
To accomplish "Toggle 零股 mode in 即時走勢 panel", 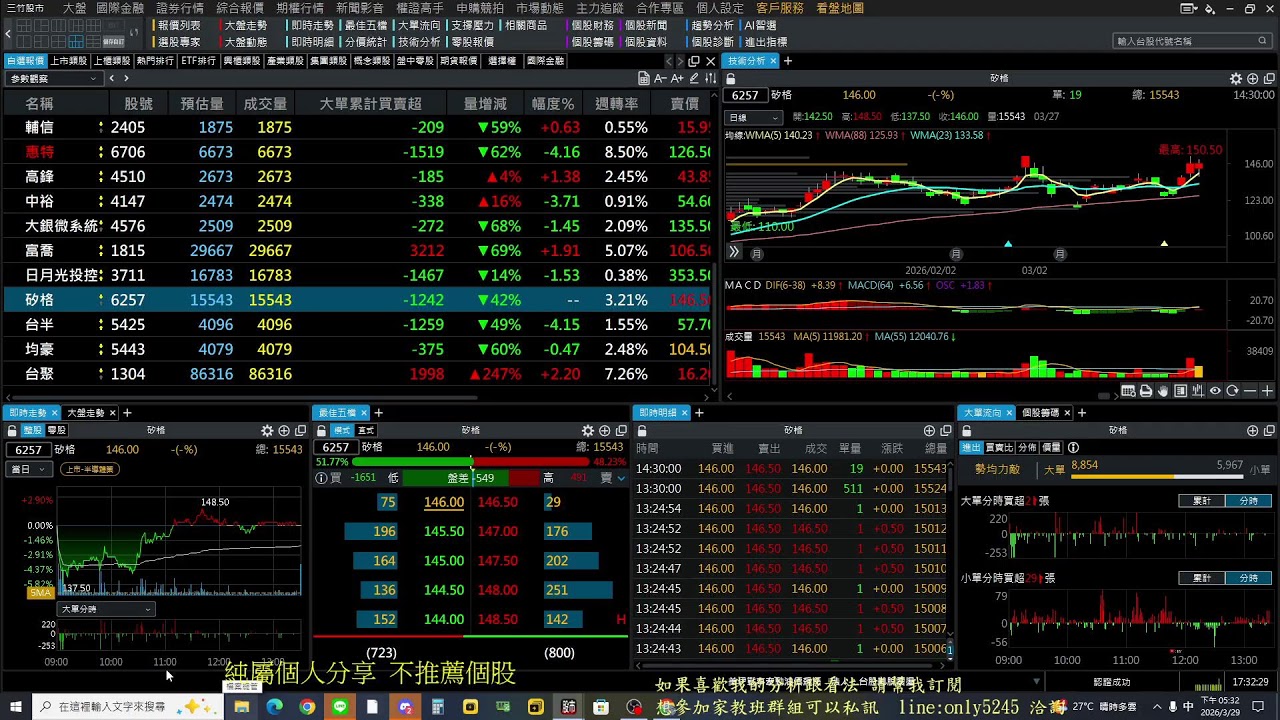I will (x=56, y=431).
